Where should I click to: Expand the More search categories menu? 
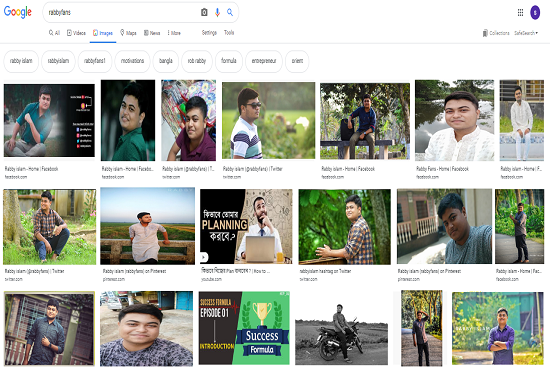click(x=174, y=33)
